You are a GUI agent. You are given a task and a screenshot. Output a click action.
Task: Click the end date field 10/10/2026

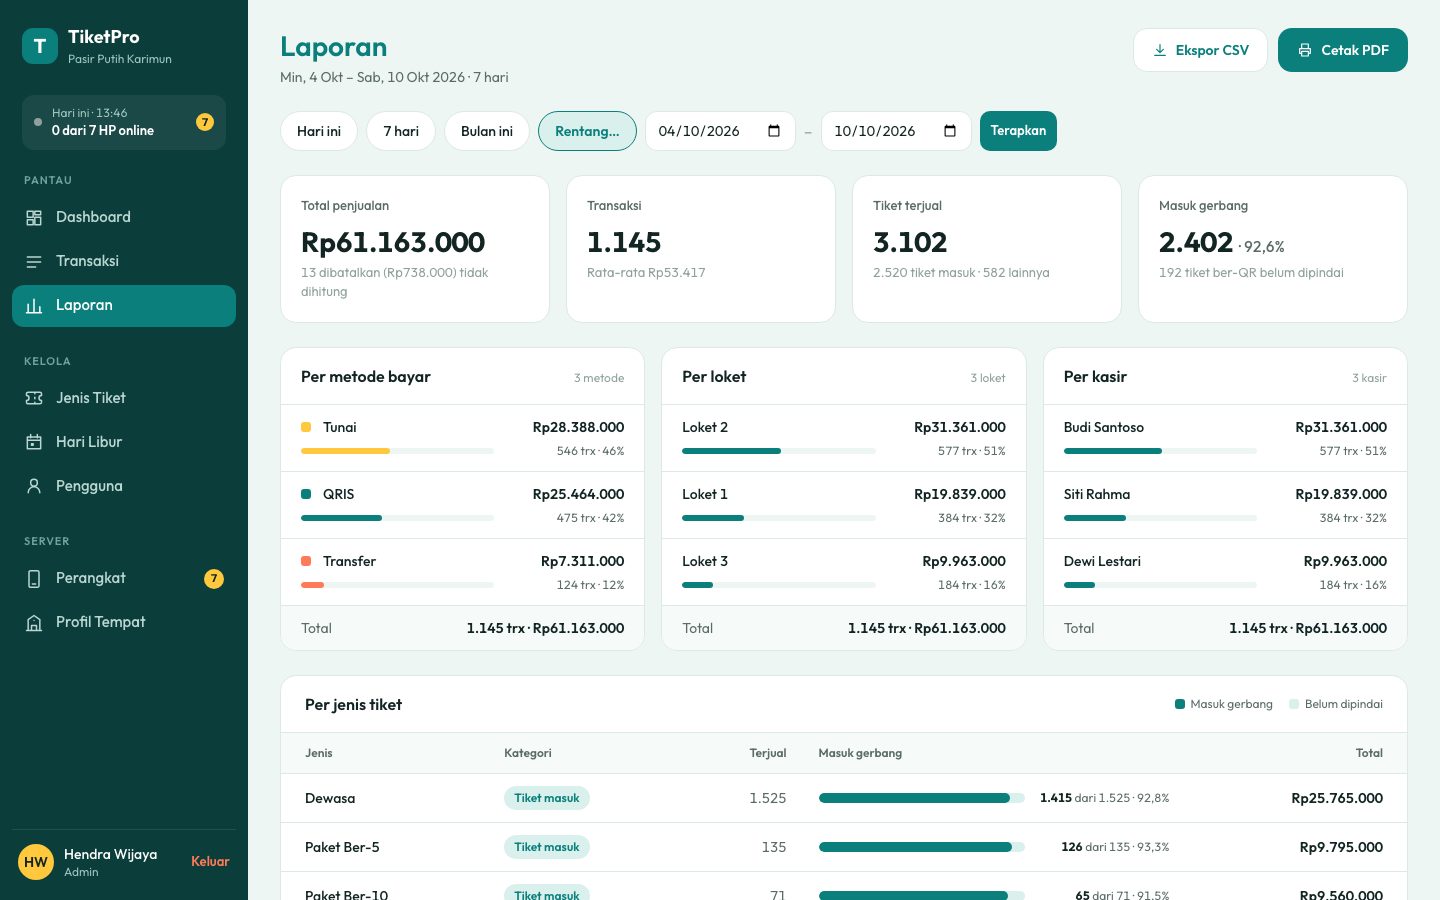[x=896, y=131]
